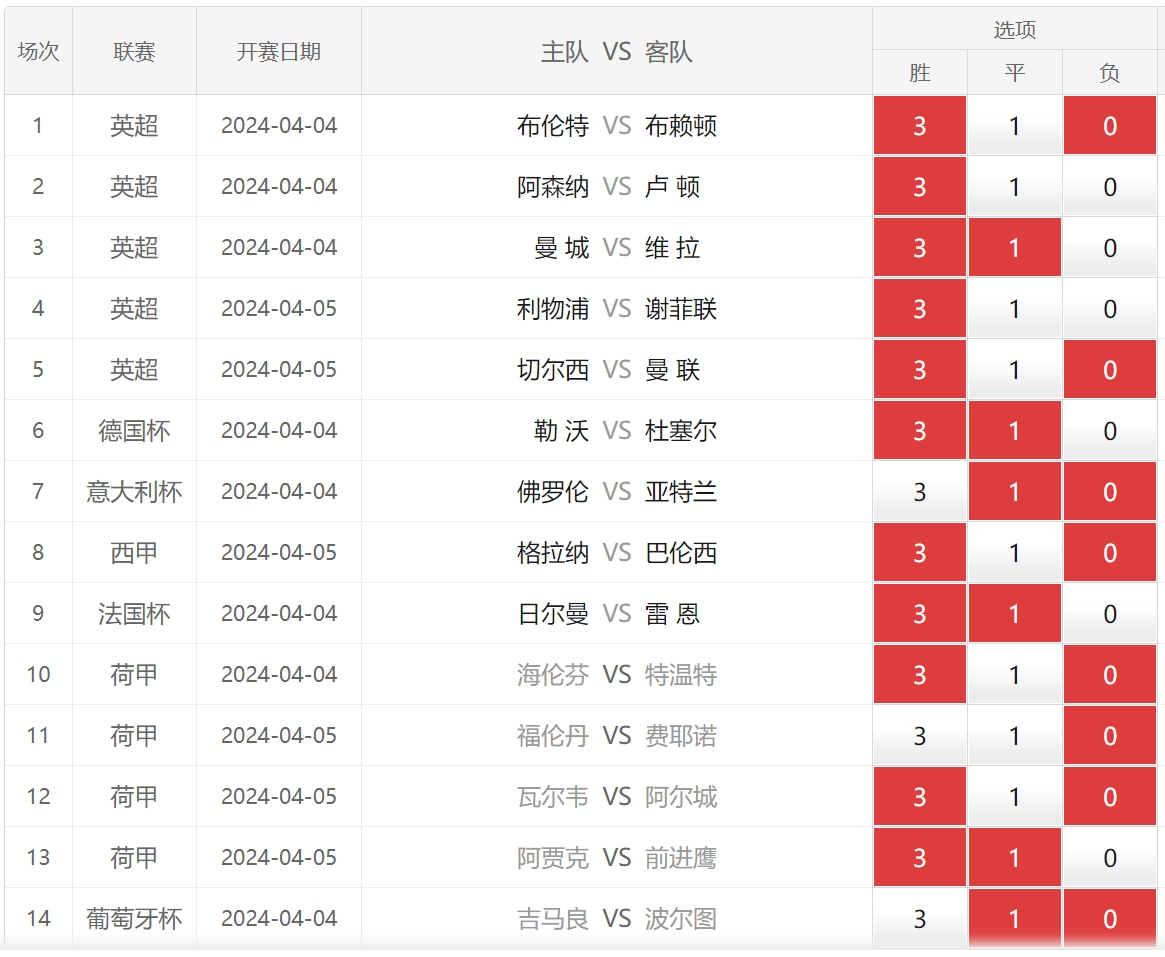The width and height of the screenshot is (1165, 957).
Task: Deselect win option 3 for 布伦特 vs 布赖顿
Action: tap(920, 126)
